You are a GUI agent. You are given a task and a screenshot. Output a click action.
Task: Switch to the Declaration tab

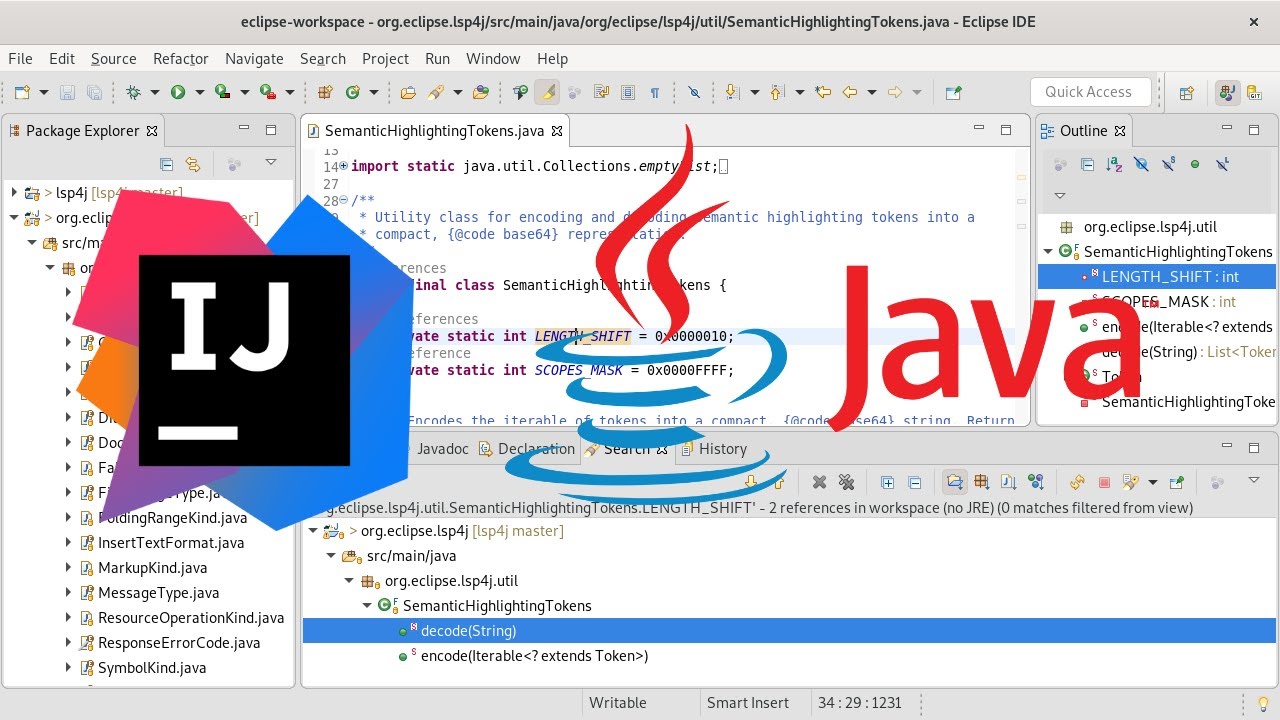click(527, 449)
